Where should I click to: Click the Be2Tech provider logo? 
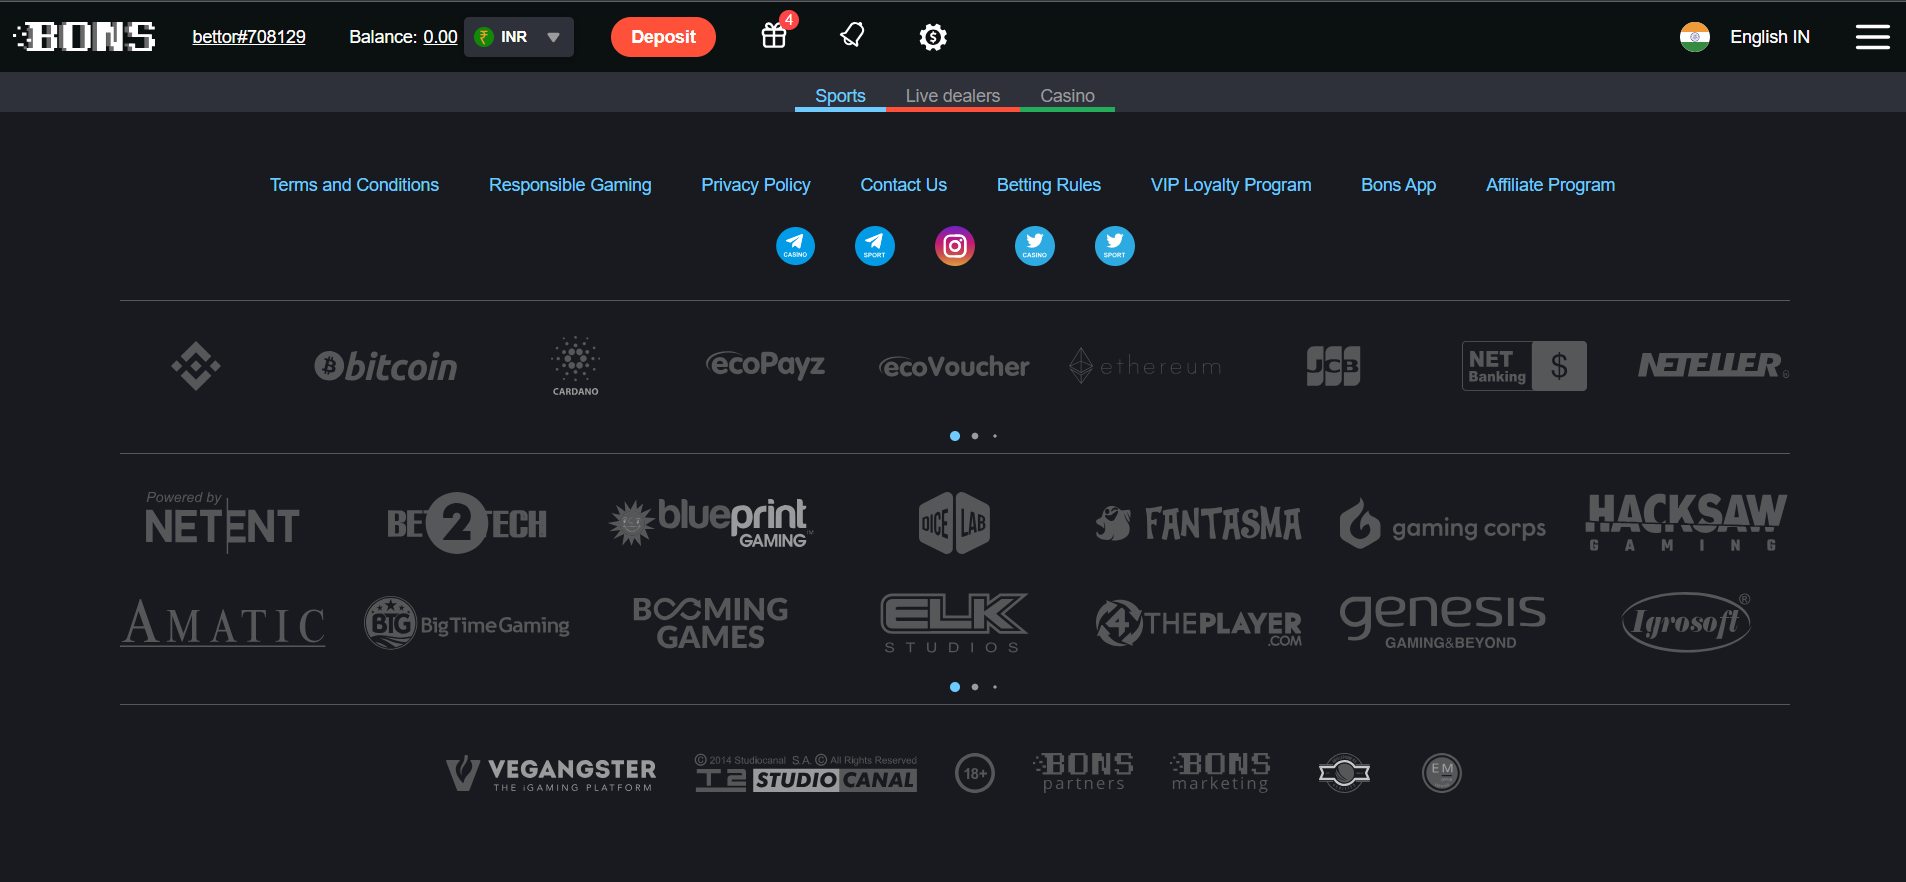(x=467, y=523)
